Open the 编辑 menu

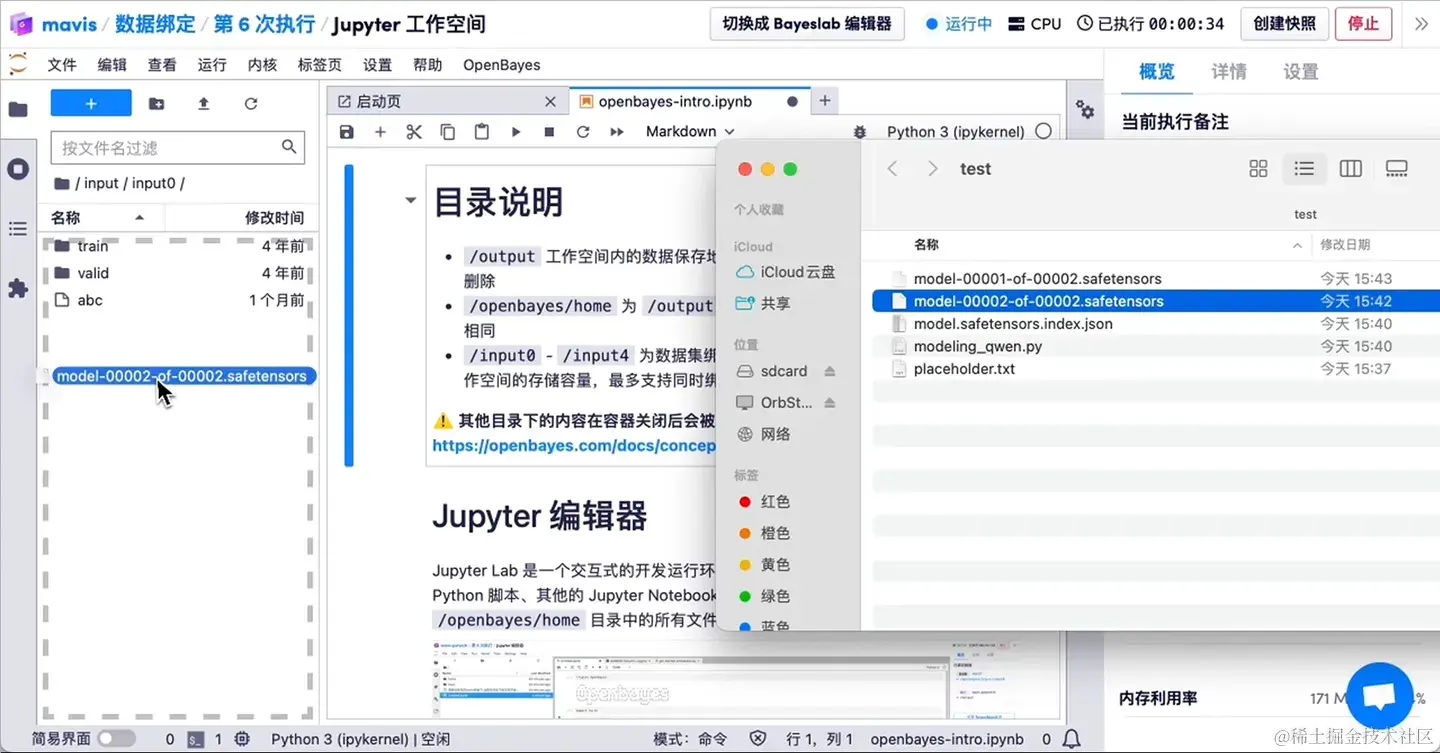[112, 65]
